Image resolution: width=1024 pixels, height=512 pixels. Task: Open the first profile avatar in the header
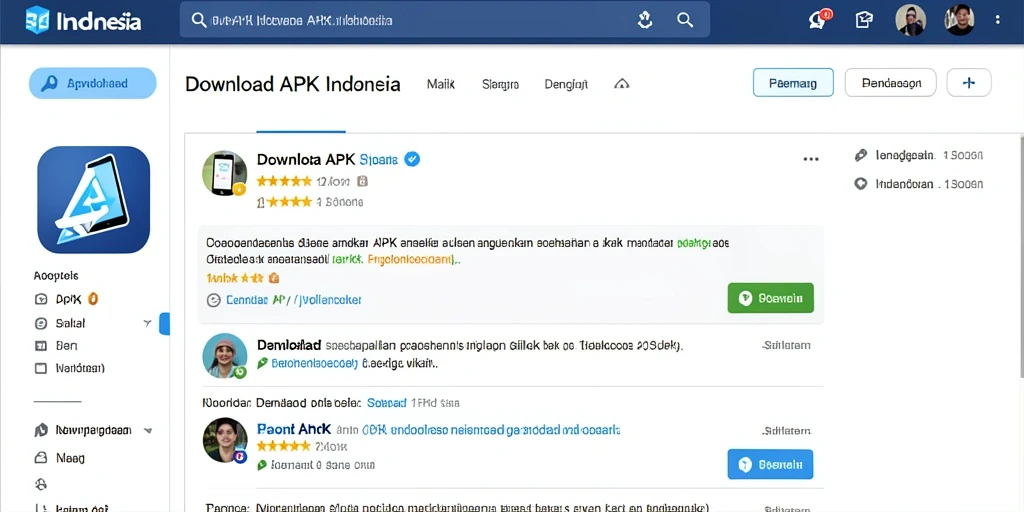coord(910,20)
